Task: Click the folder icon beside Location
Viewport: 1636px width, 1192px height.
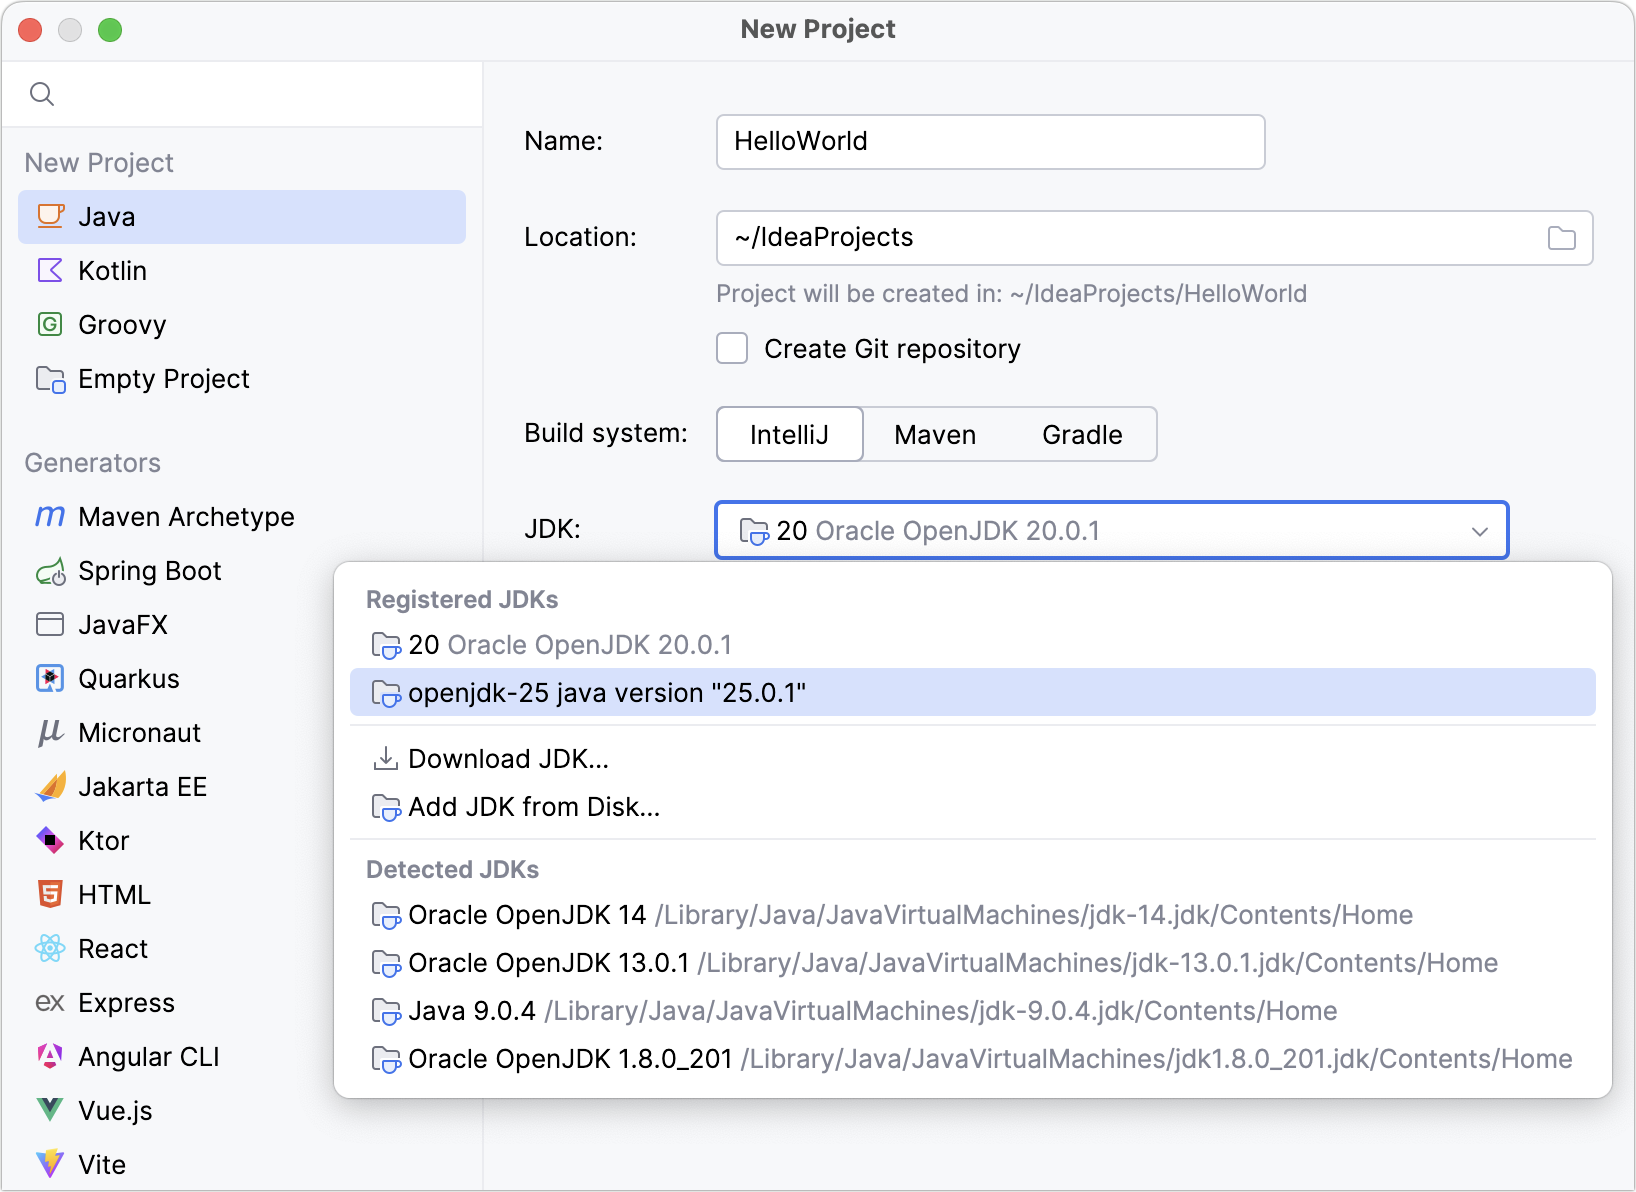Action: (1561, 238)
